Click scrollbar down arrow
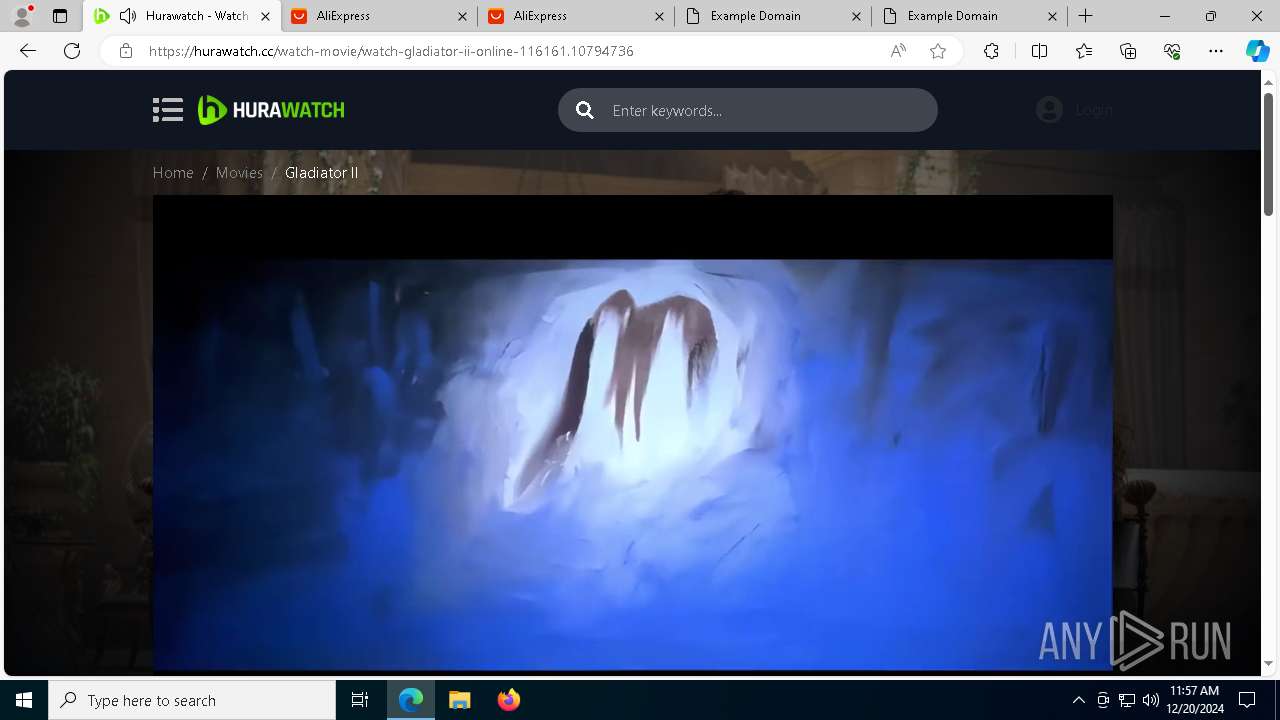 1269,663
